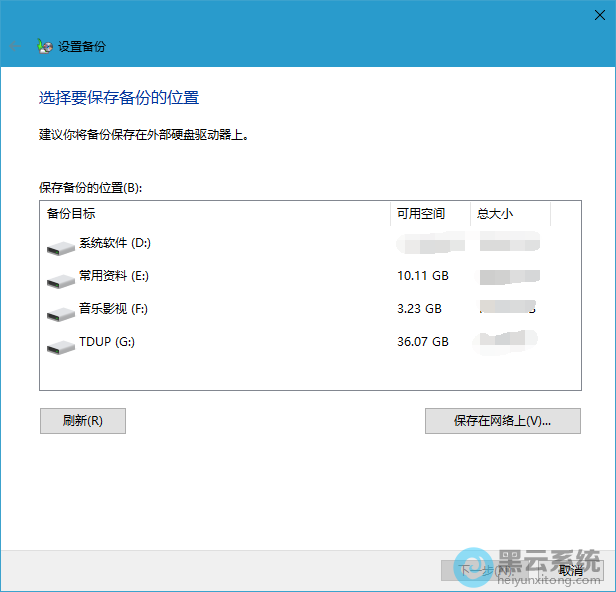Click the drive icon for 音乐影视 (F:)
This screenshot has width=616, height=592.
coord(60,312)
